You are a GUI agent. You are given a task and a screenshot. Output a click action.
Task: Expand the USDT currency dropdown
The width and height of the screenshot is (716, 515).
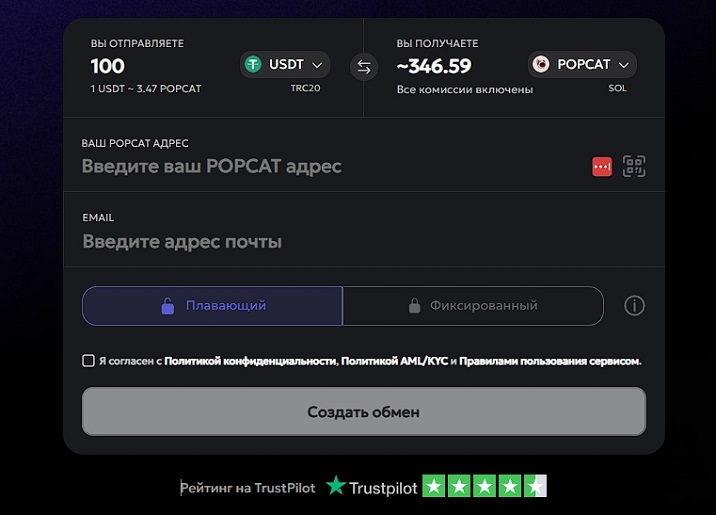(284, 64)
